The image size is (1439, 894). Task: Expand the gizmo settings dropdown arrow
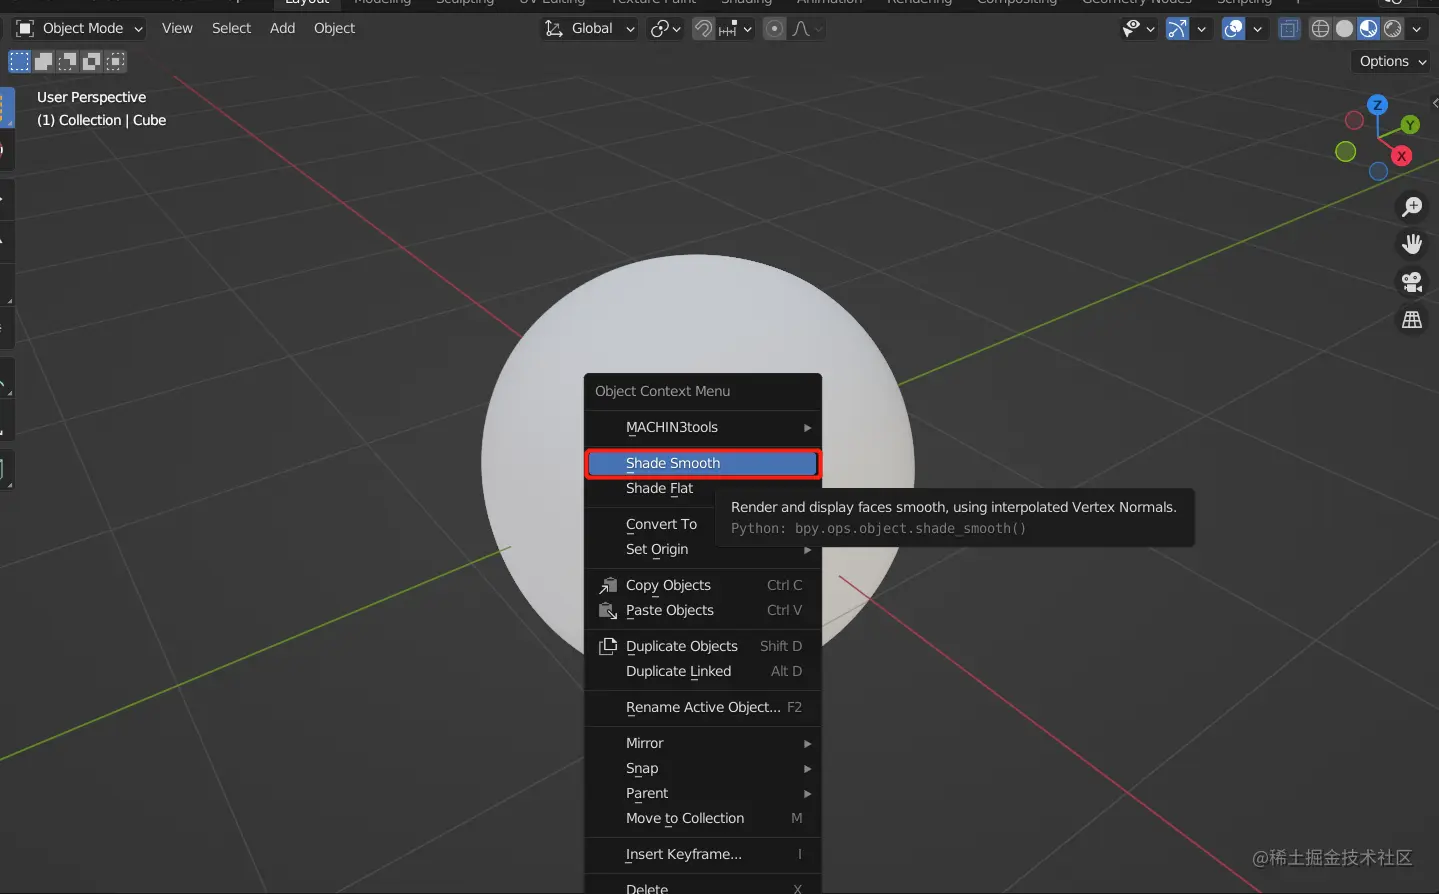1202,29
